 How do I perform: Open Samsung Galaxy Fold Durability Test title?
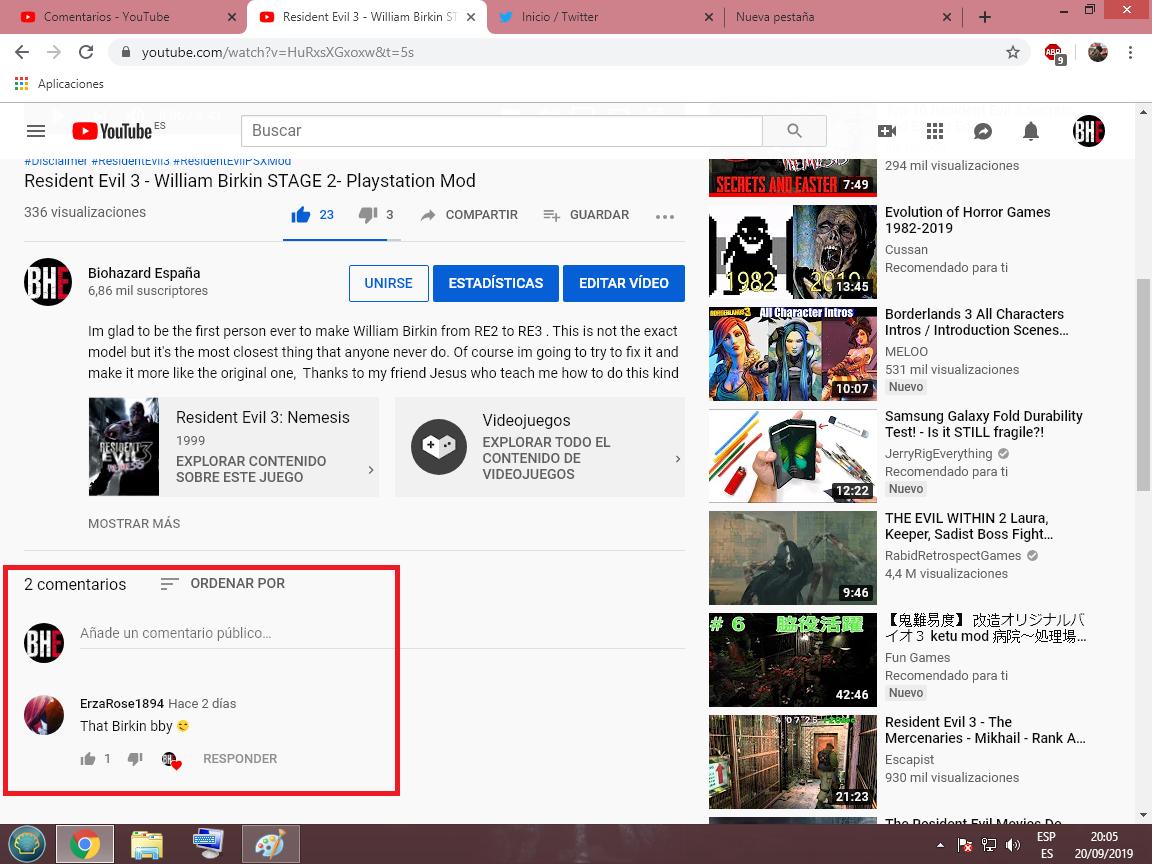(x=983, y=424)
